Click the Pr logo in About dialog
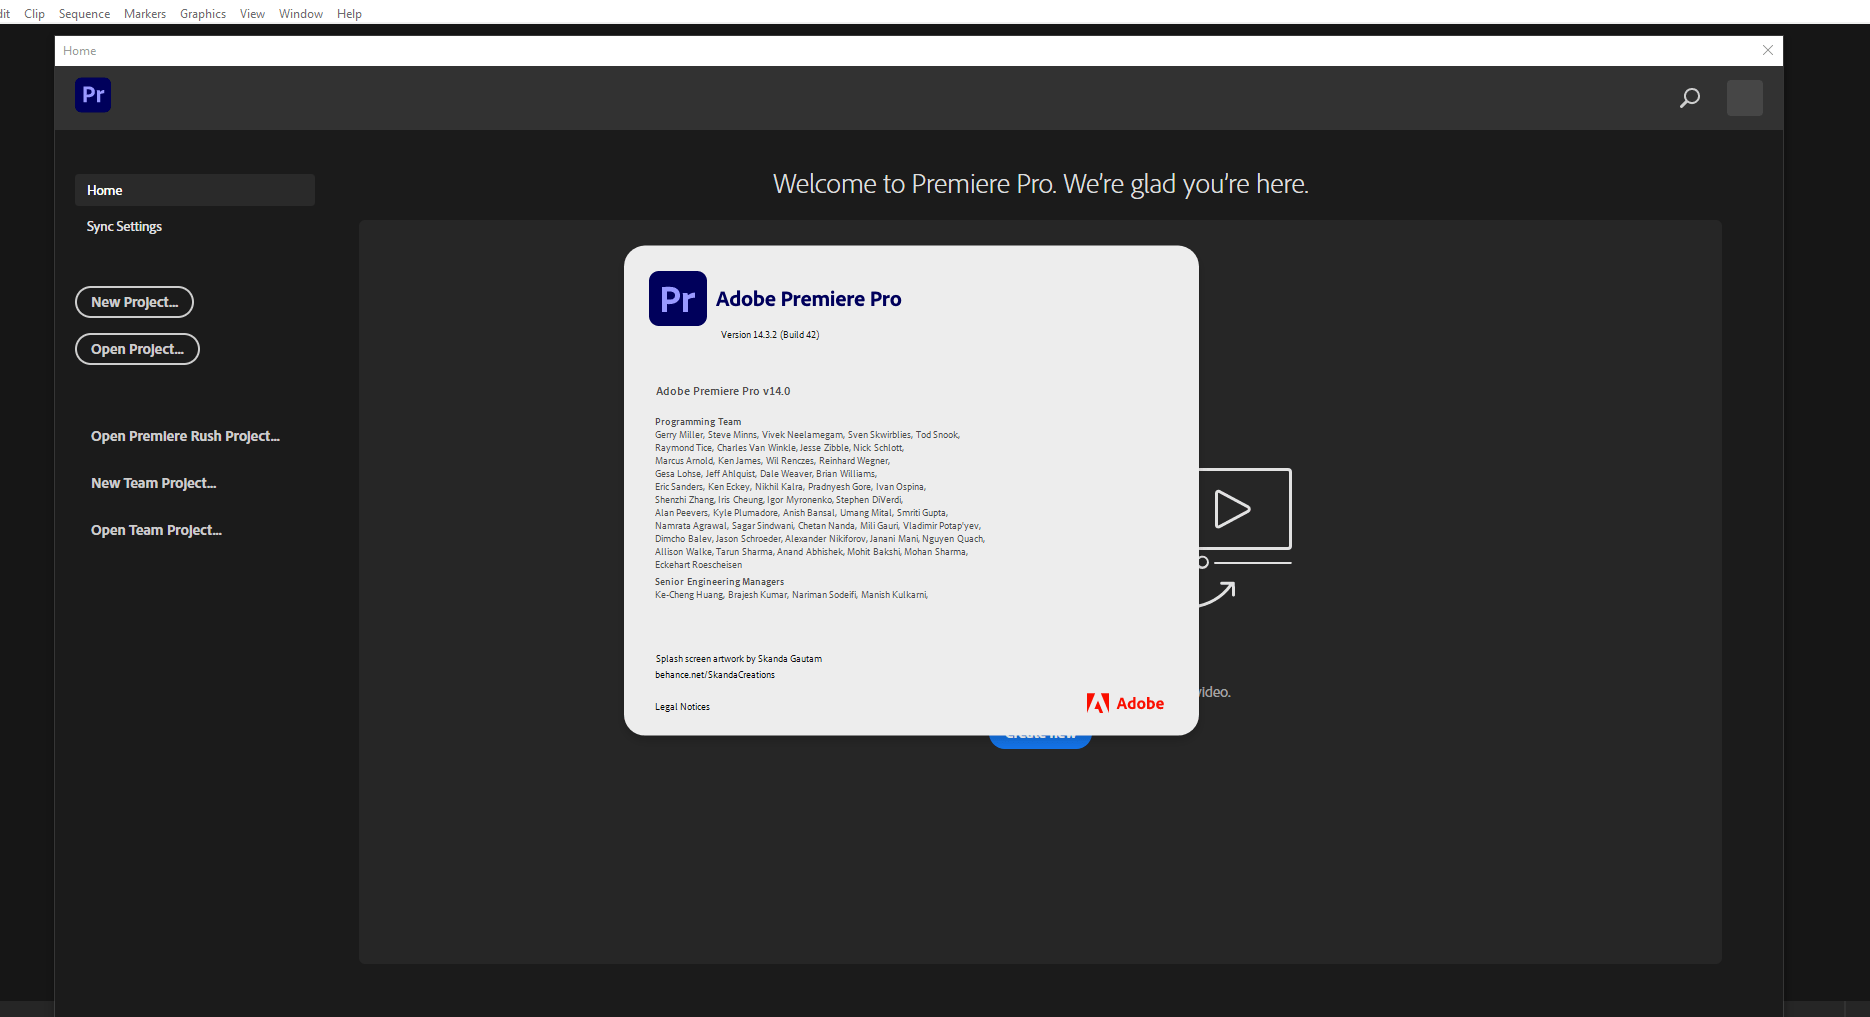 click(x=678, y=298)
